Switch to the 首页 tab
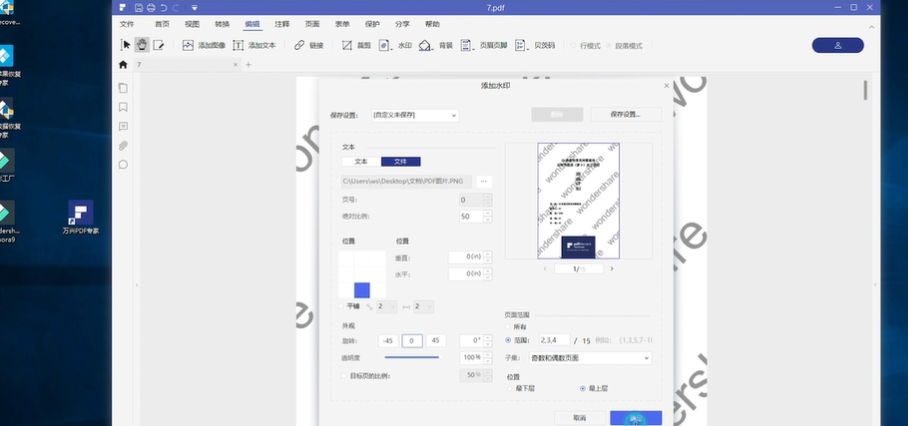Image resolution: width=908 pixels, height=426 pixels. point(162,24)
